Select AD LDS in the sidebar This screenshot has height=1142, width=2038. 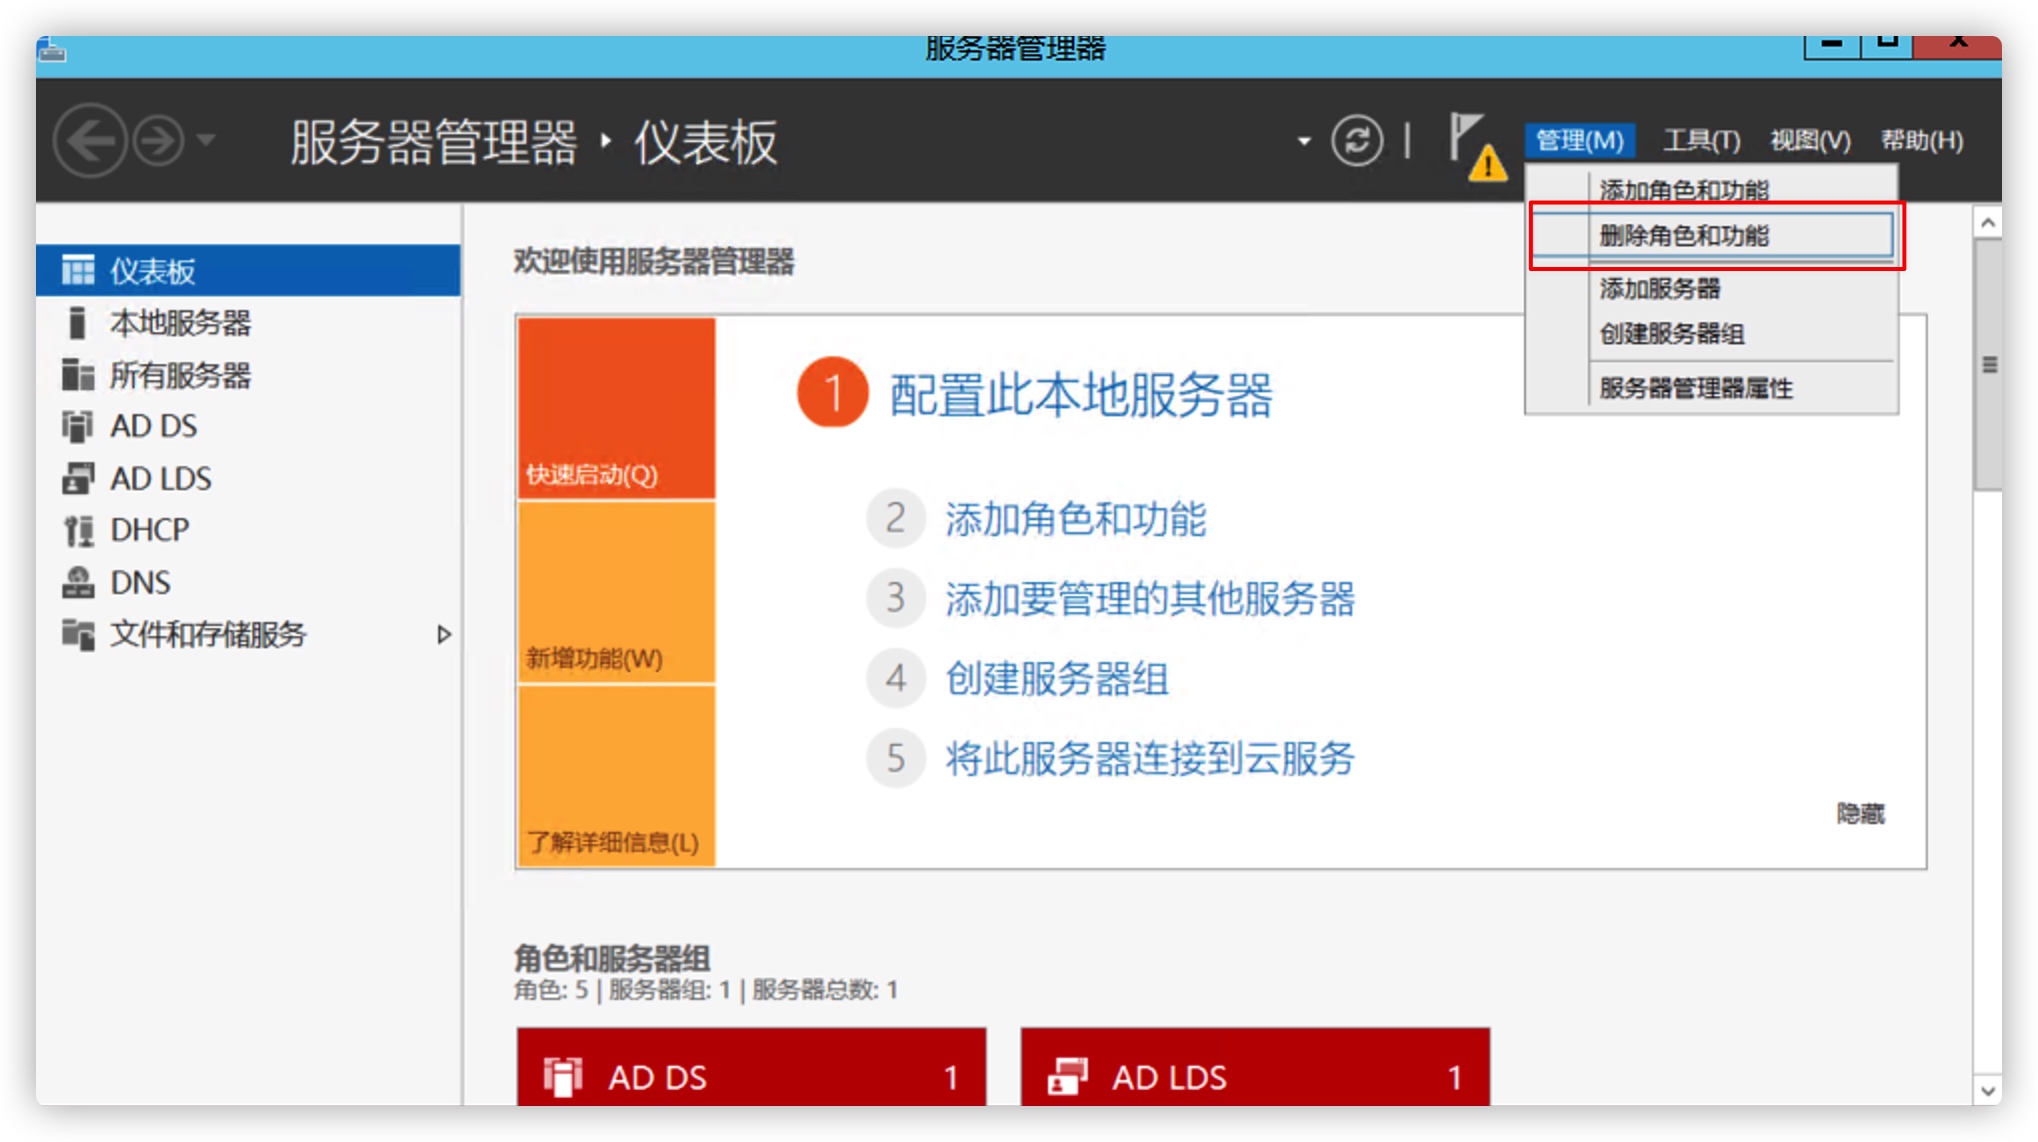tap(249, 478)
